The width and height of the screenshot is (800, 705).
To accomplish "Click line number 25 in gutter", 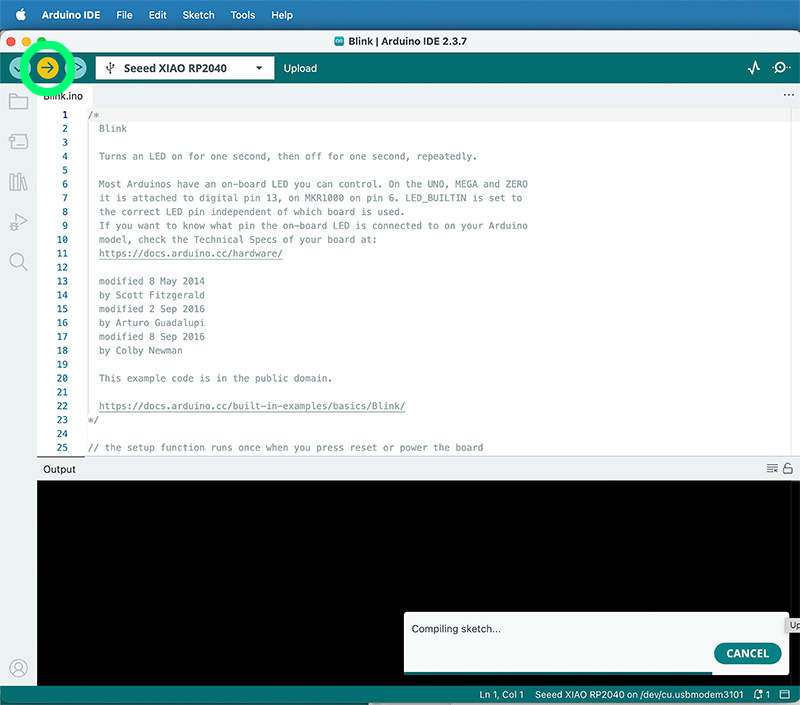I will (62, 447).
